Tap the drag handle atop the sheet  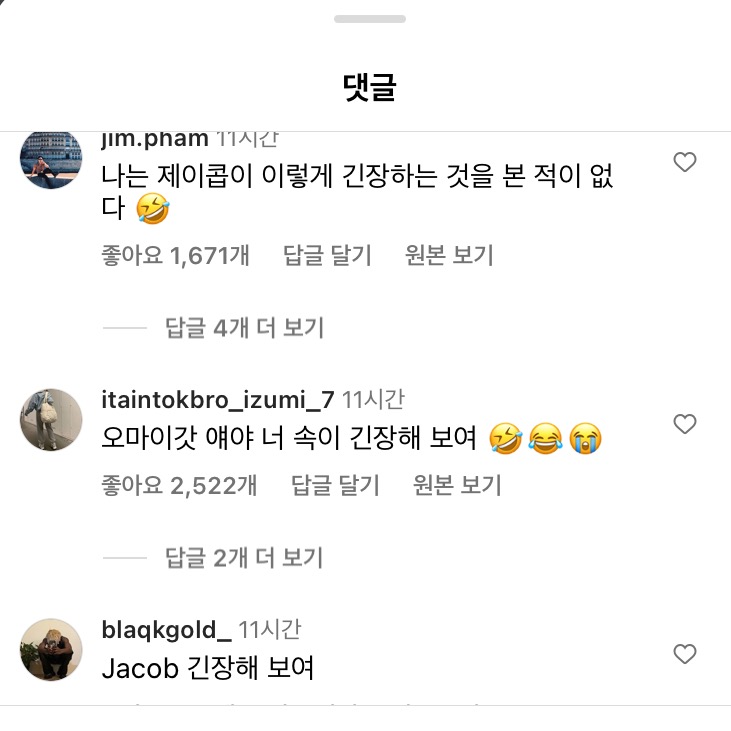pyautogui.click(x=369, y=19)
